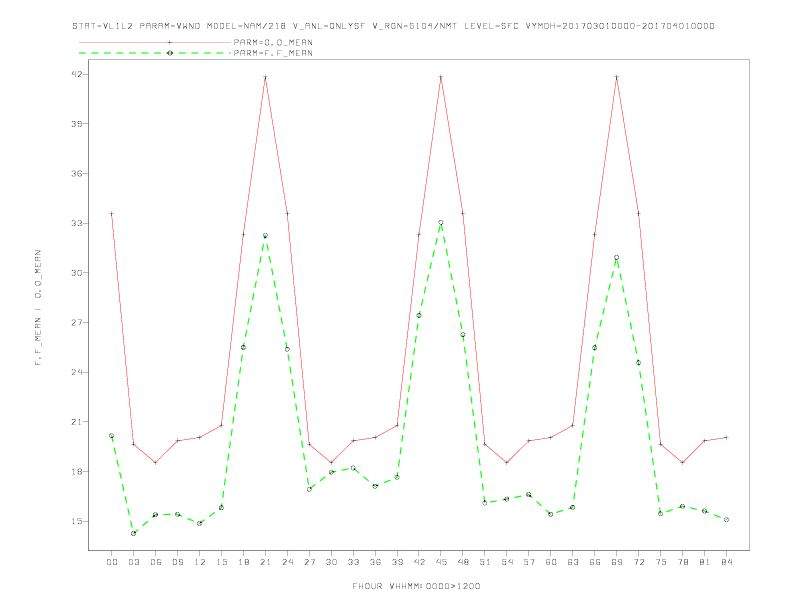Click the green circle marker at hour 03
The image size is (792, 612).
coord(133,533)
